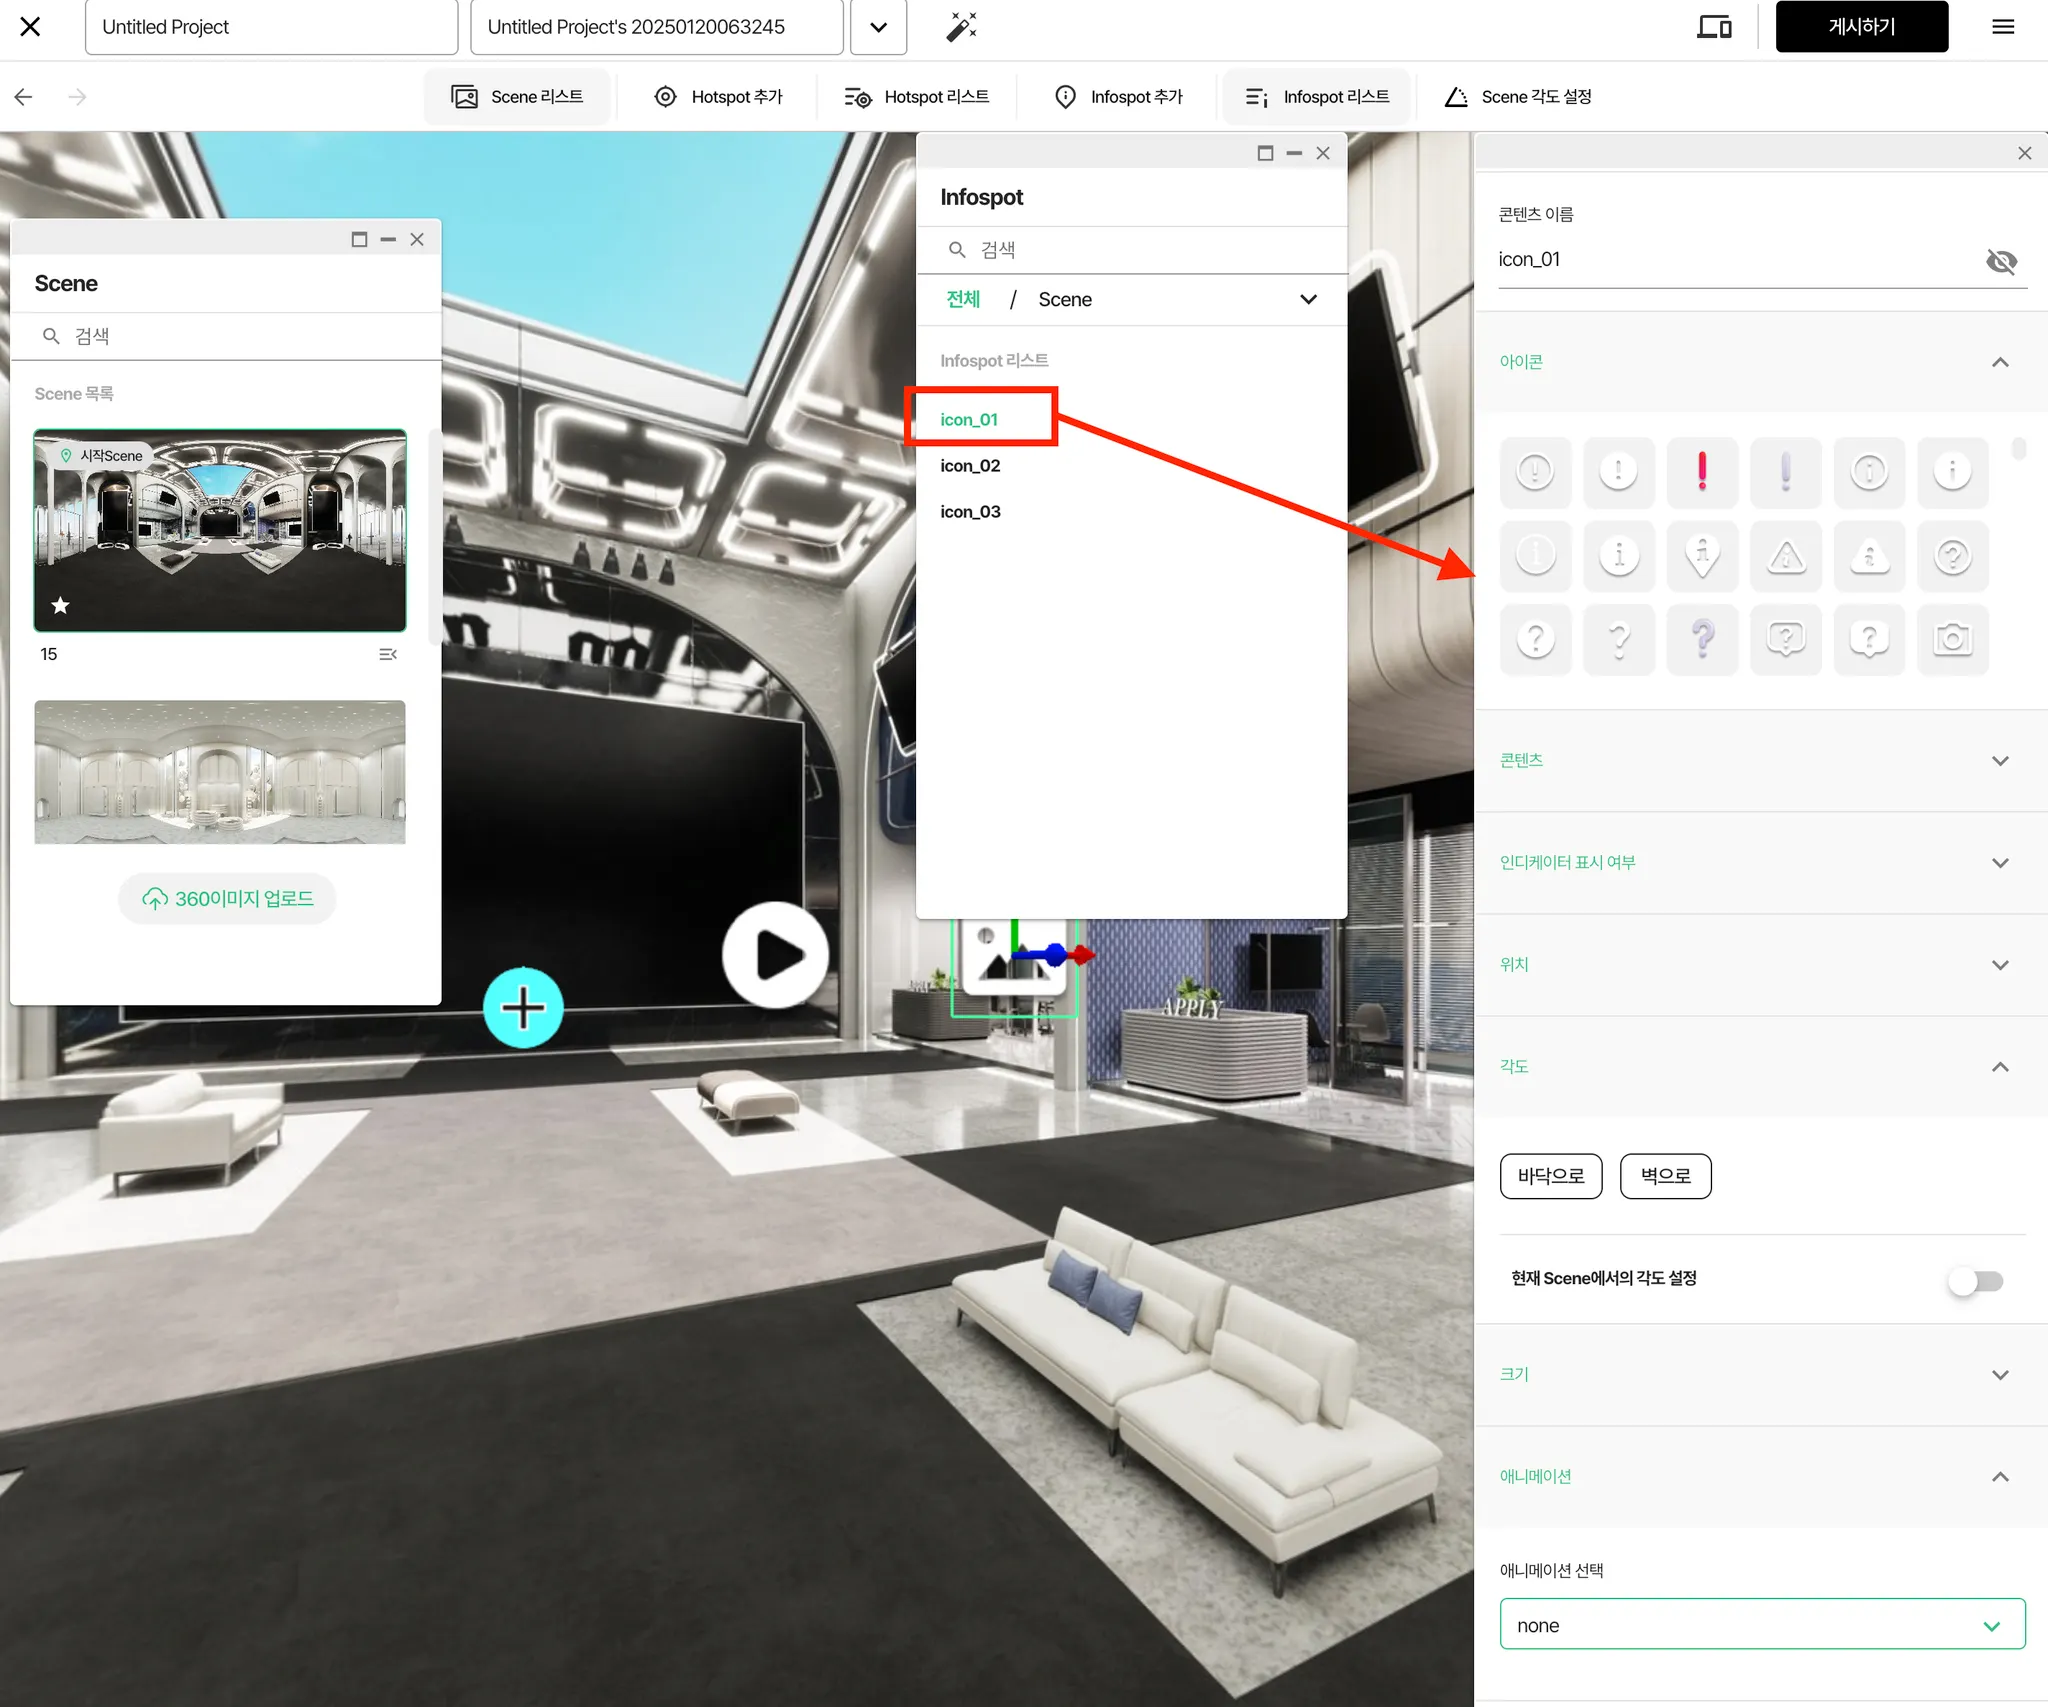Click the undo back arrow
The height and width of the screenshot is (1707, 2048).
(x=24, y=97)
